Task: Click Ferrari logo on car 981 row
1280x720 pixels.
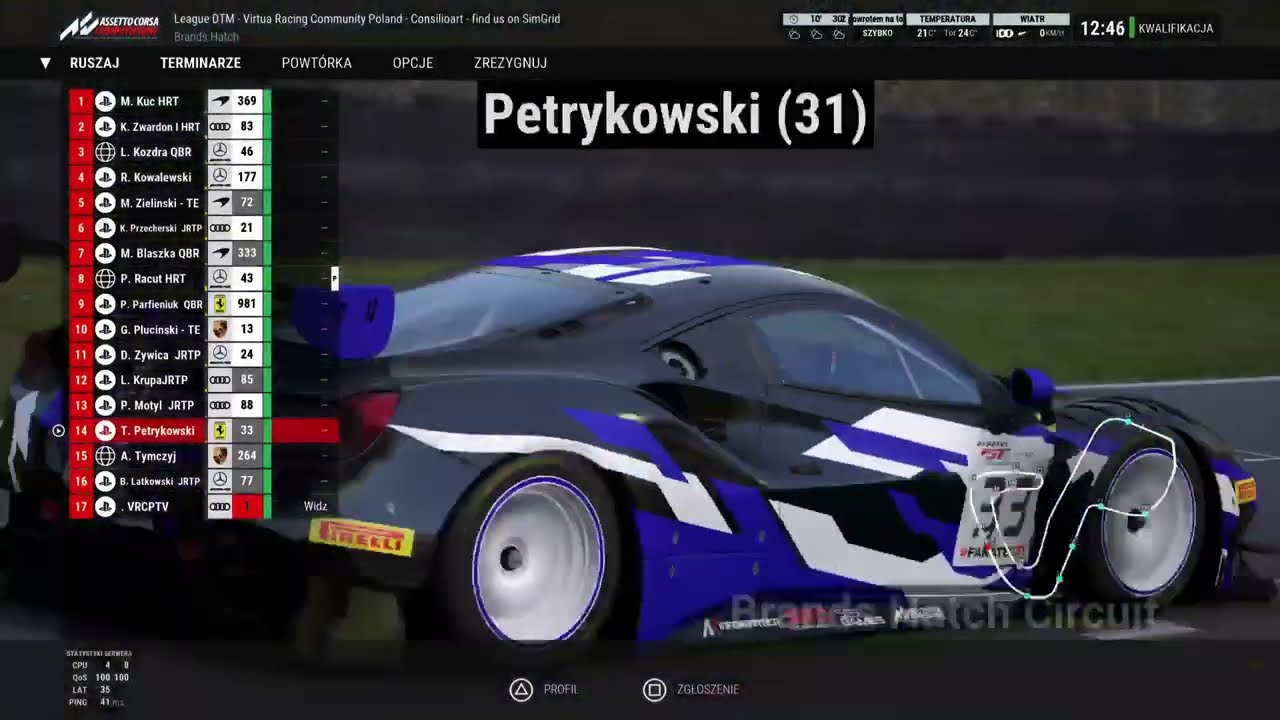Action: point(220,304)
